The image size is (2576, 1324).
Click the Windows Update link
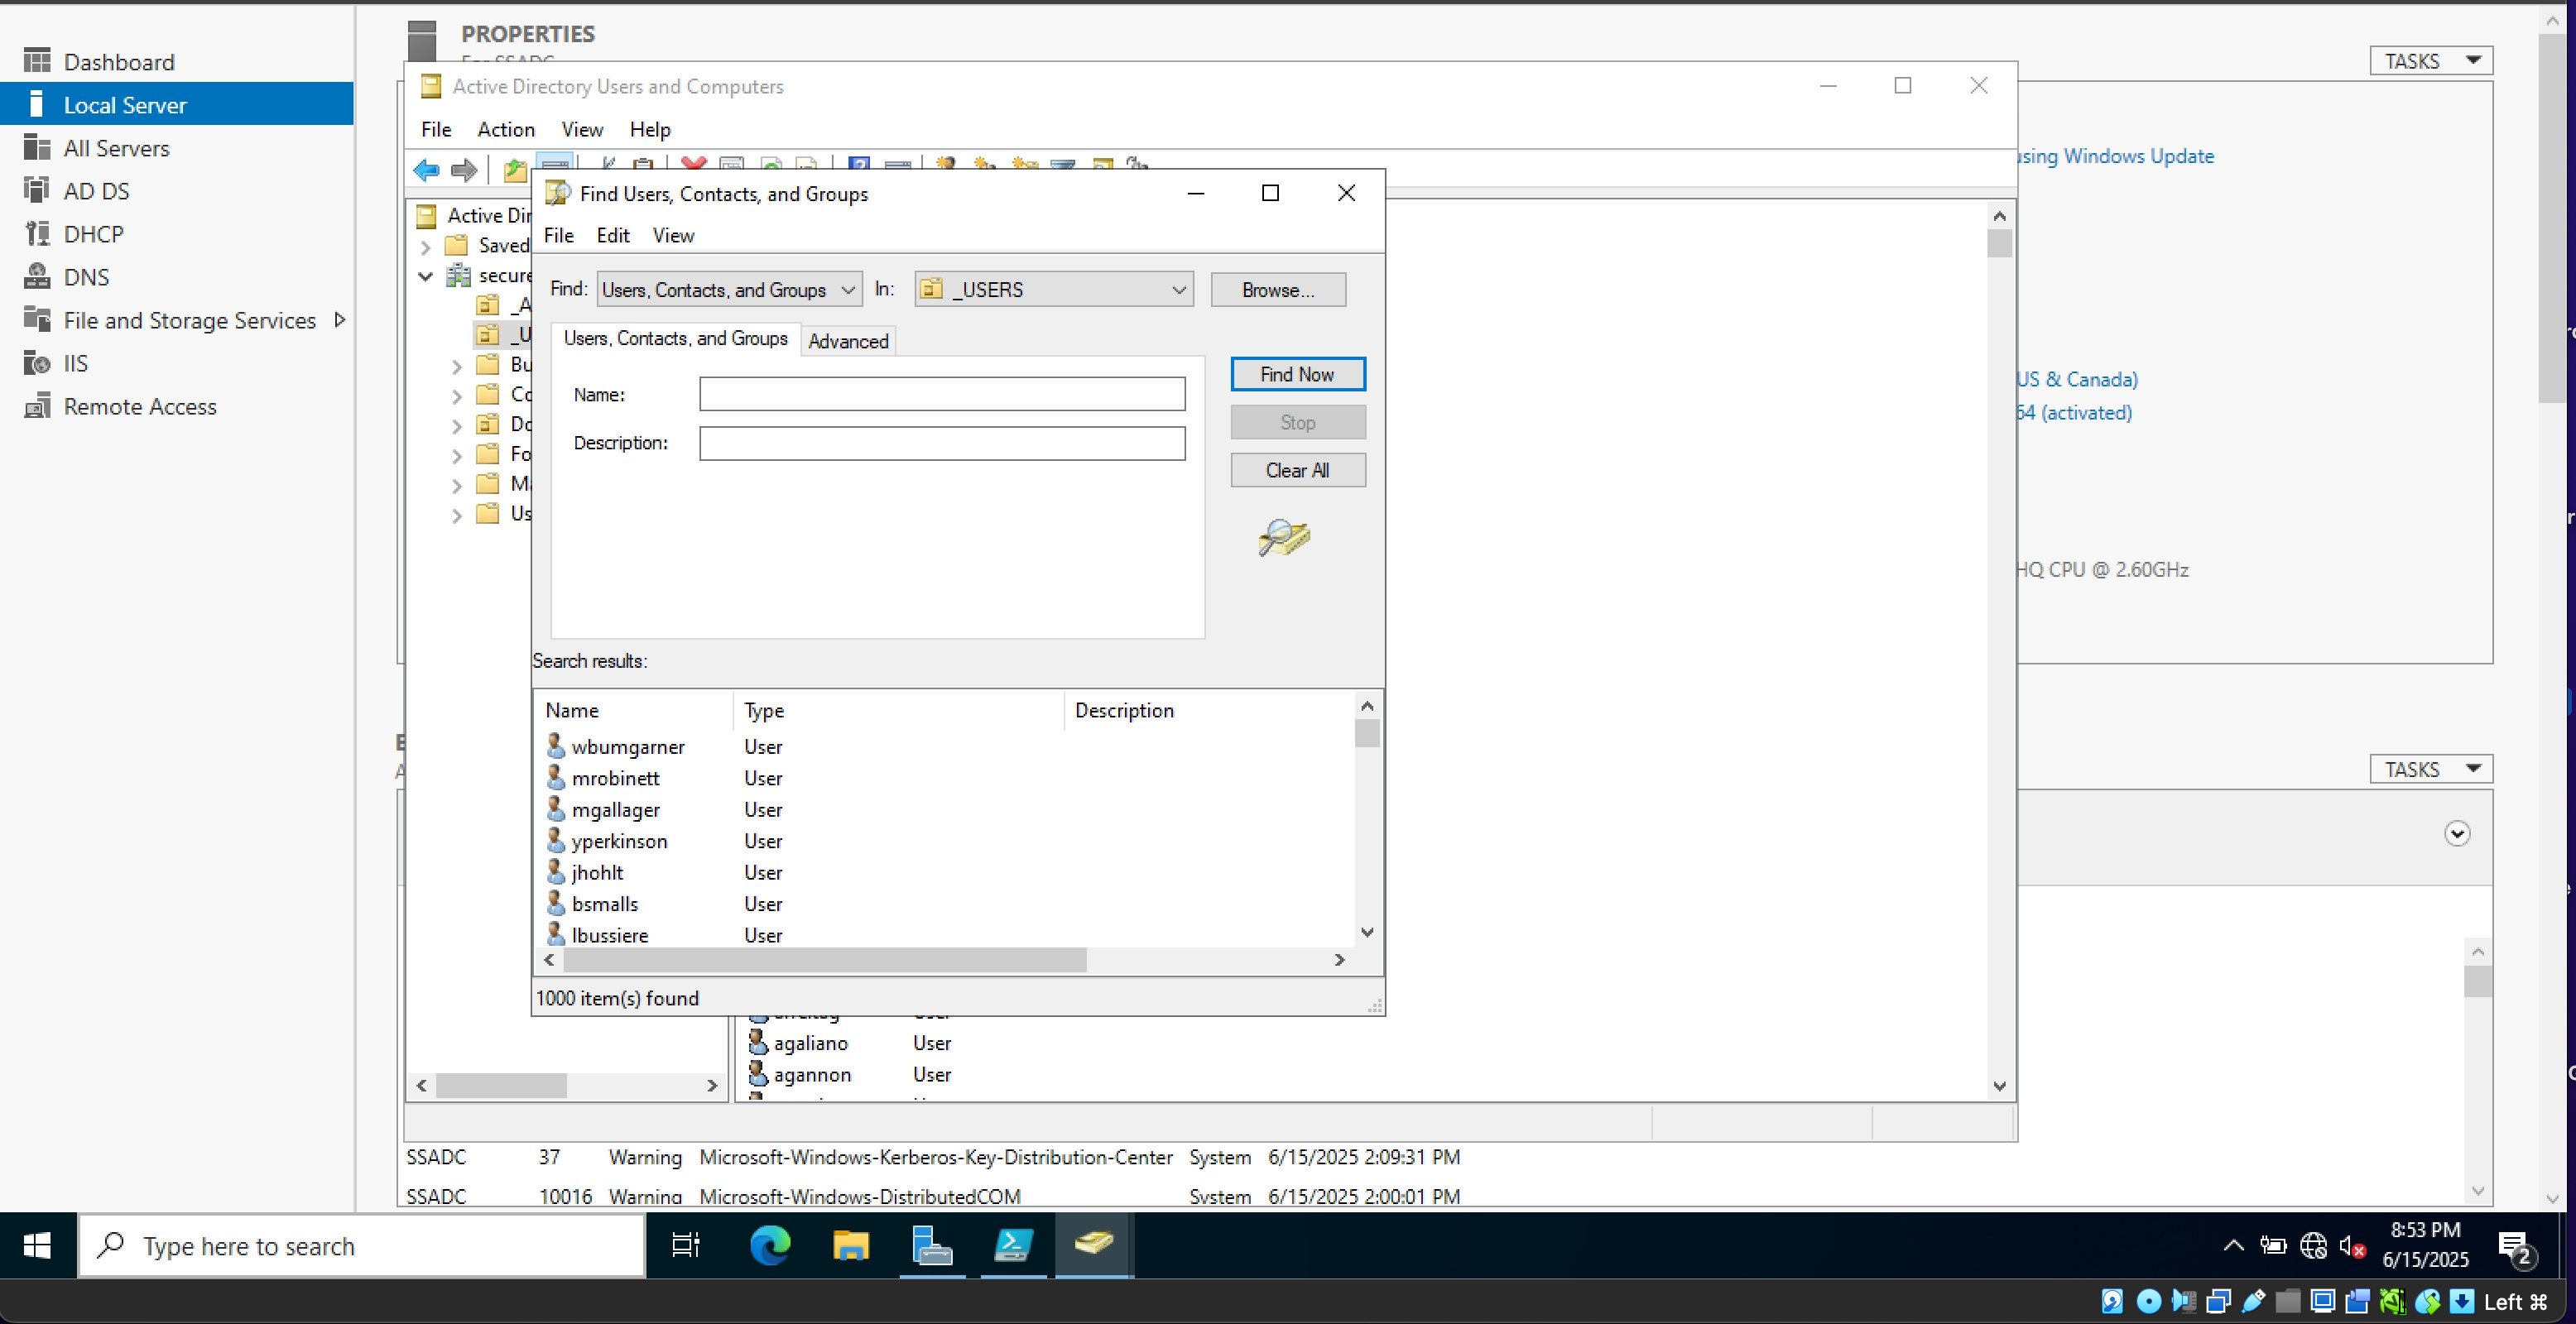click(x=2115, y=156)
